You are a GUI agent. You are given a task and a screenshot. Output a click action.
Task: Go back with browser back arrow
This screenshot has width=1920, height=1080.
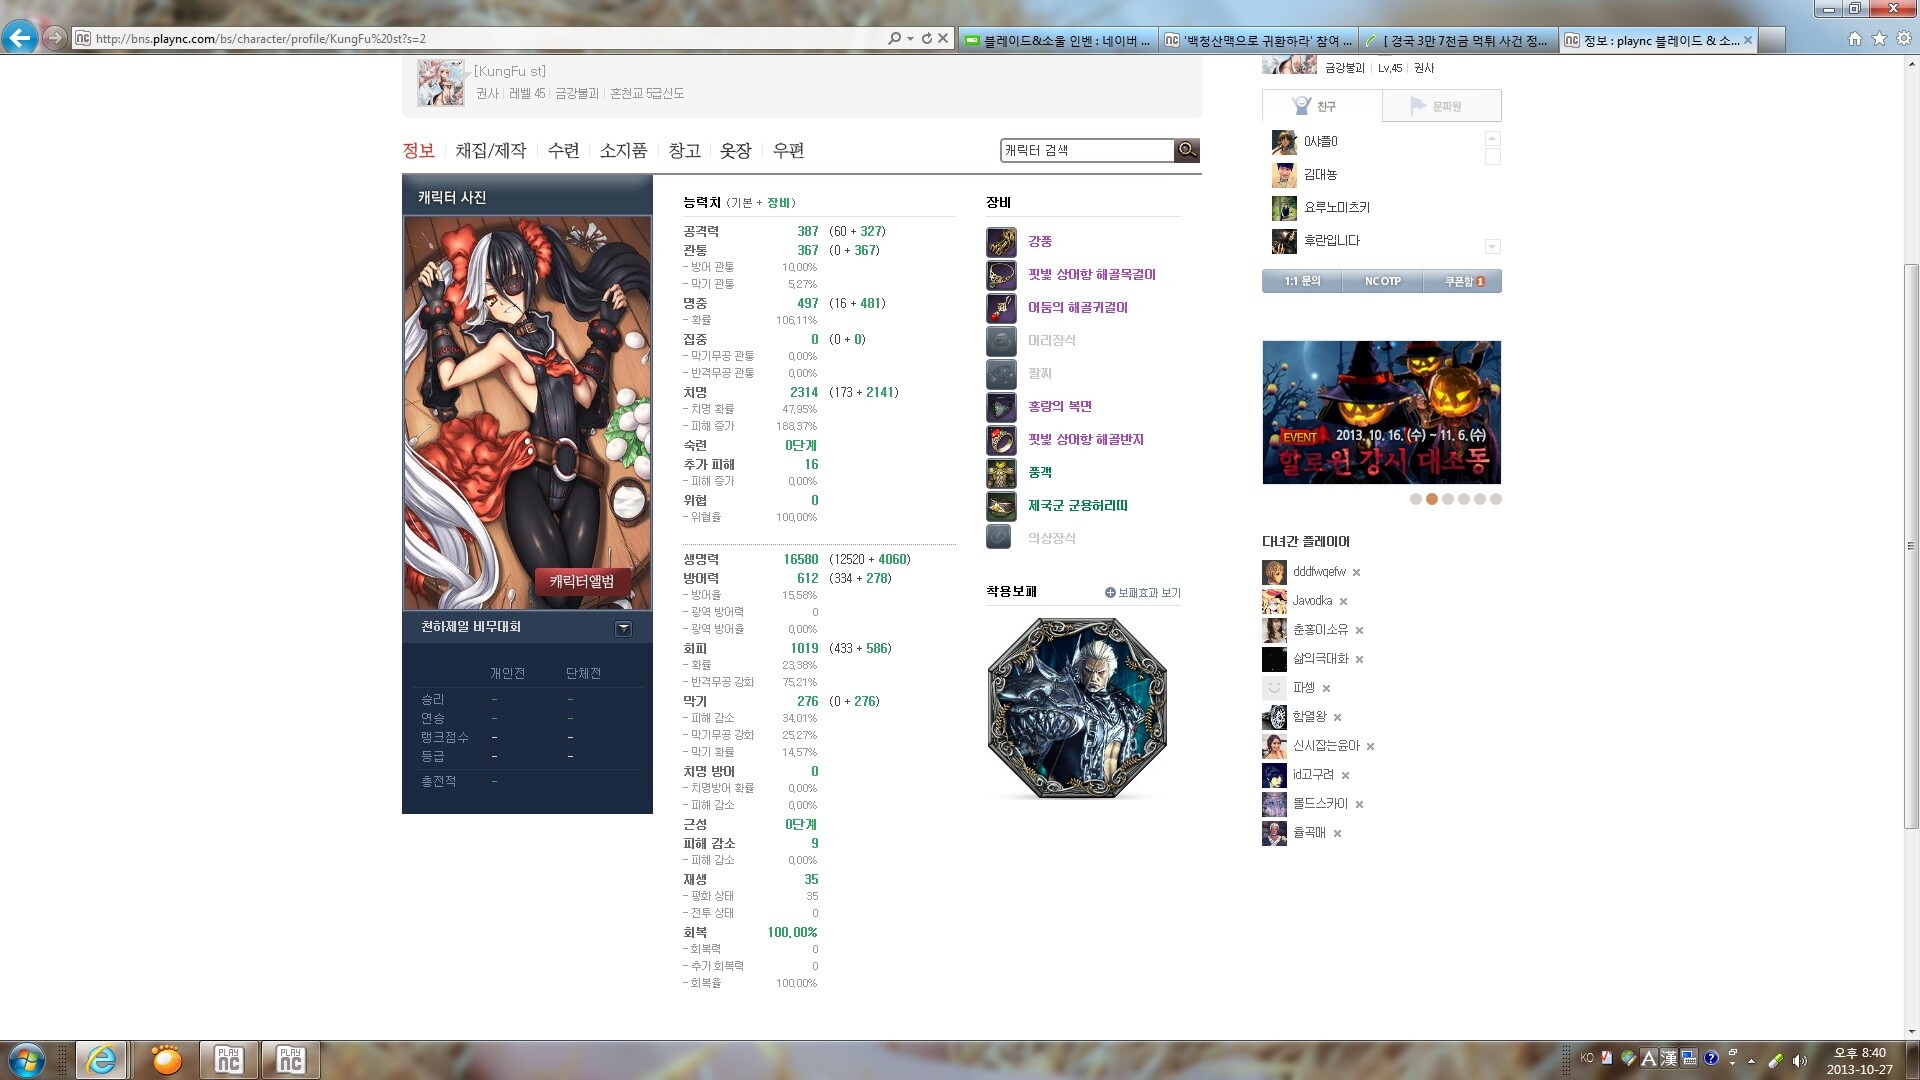(x=20, y=38)
